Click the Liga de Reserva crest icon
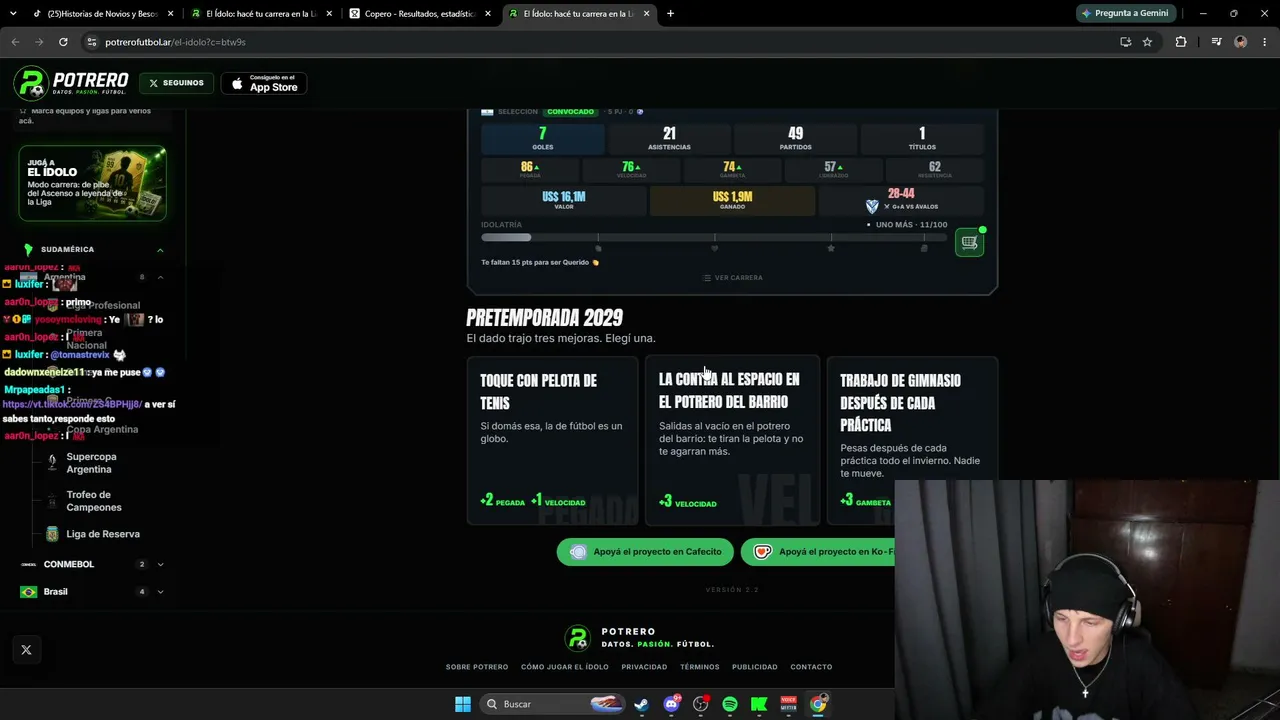 [52, 534]
